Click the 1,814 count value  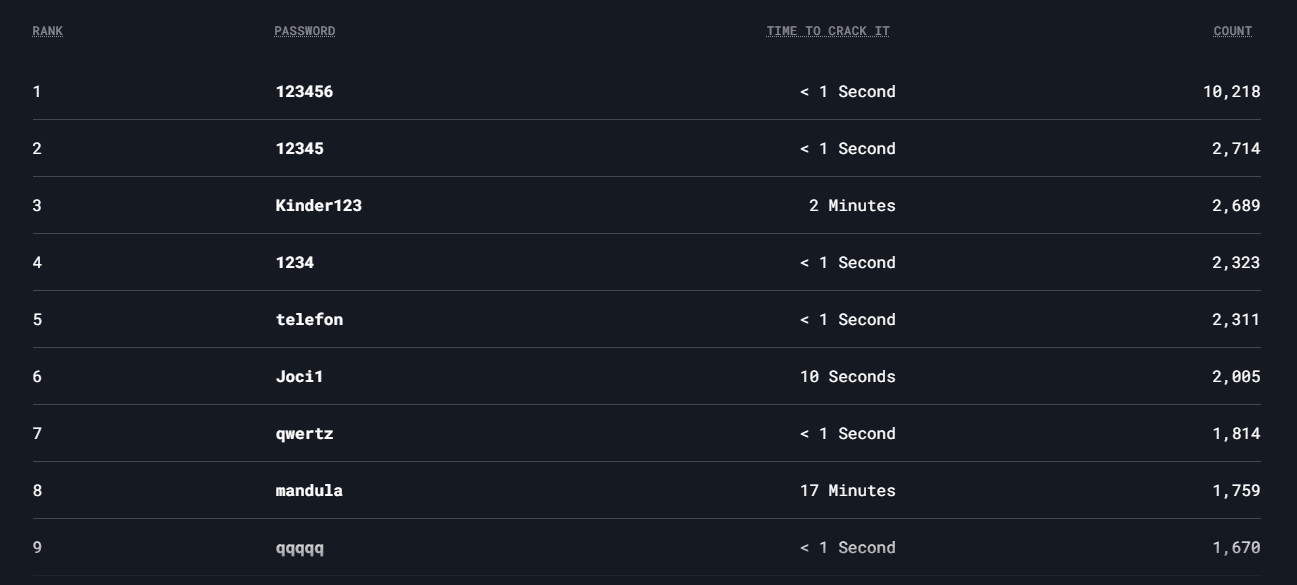(x=1235, y=434)
